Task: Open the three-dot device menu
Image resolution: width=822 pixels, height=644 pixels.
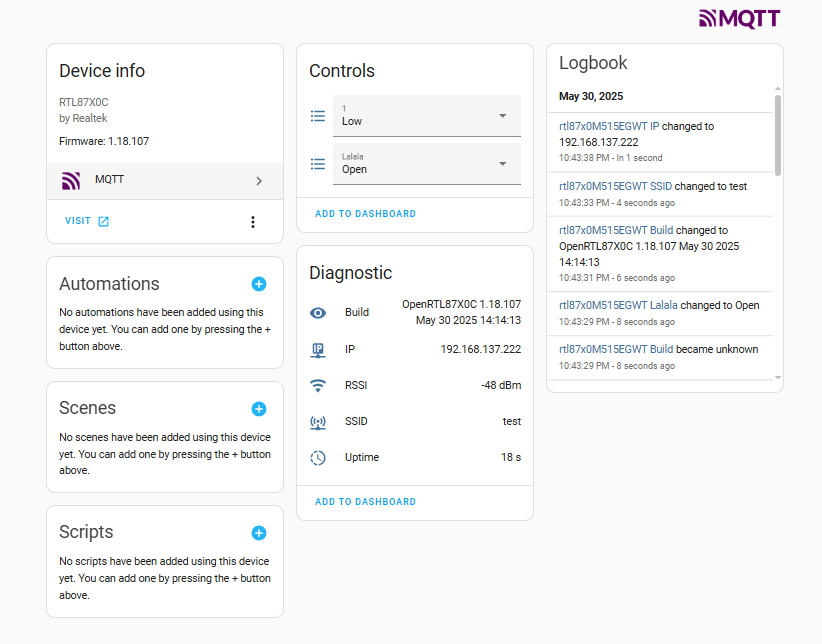Action: [x=253, y=222]
